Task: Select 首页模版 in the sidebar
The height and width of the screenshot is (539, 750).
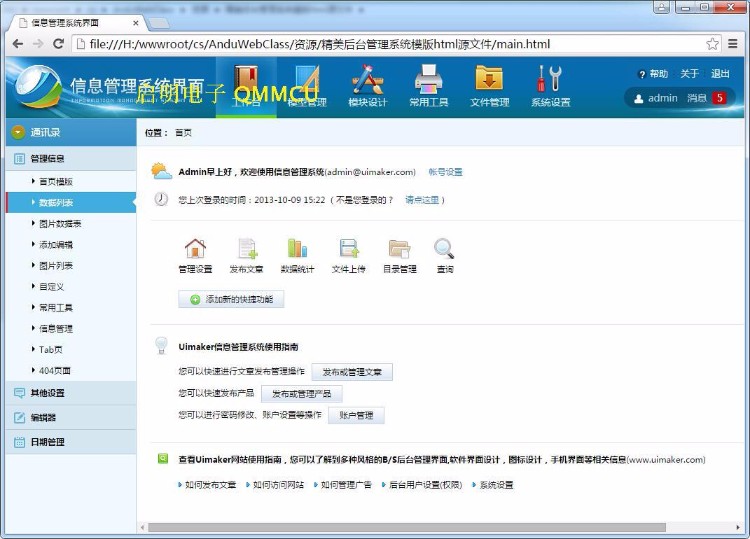Action: pos(56,181)
